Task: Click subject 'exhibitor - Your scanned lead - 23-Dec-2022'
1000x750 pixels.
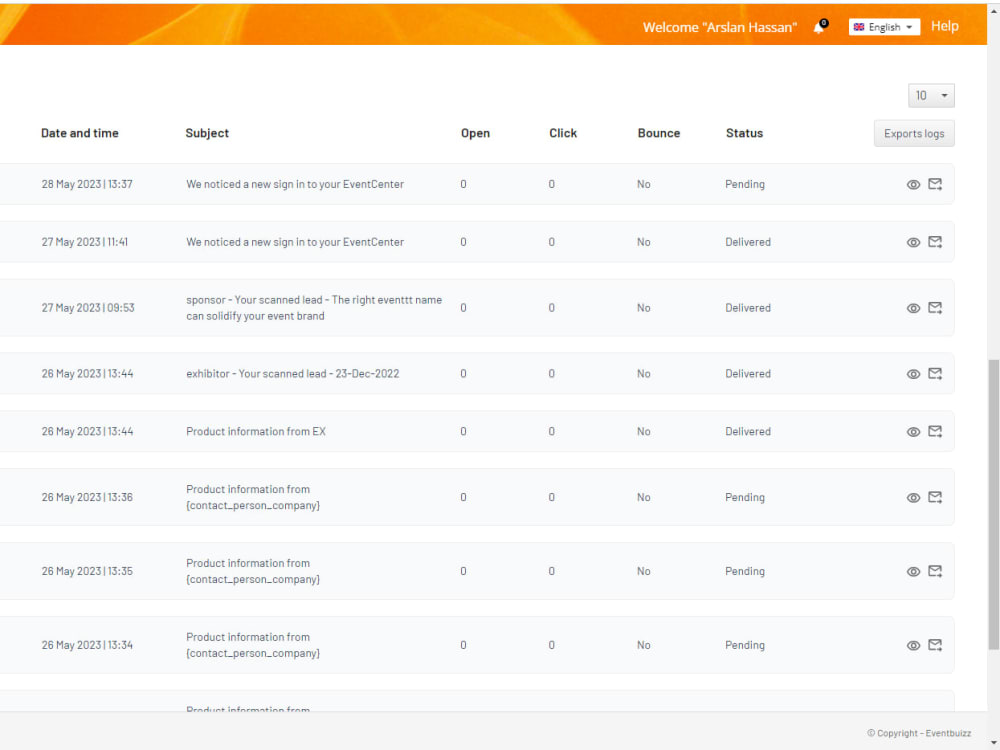Action: point(293,374)
